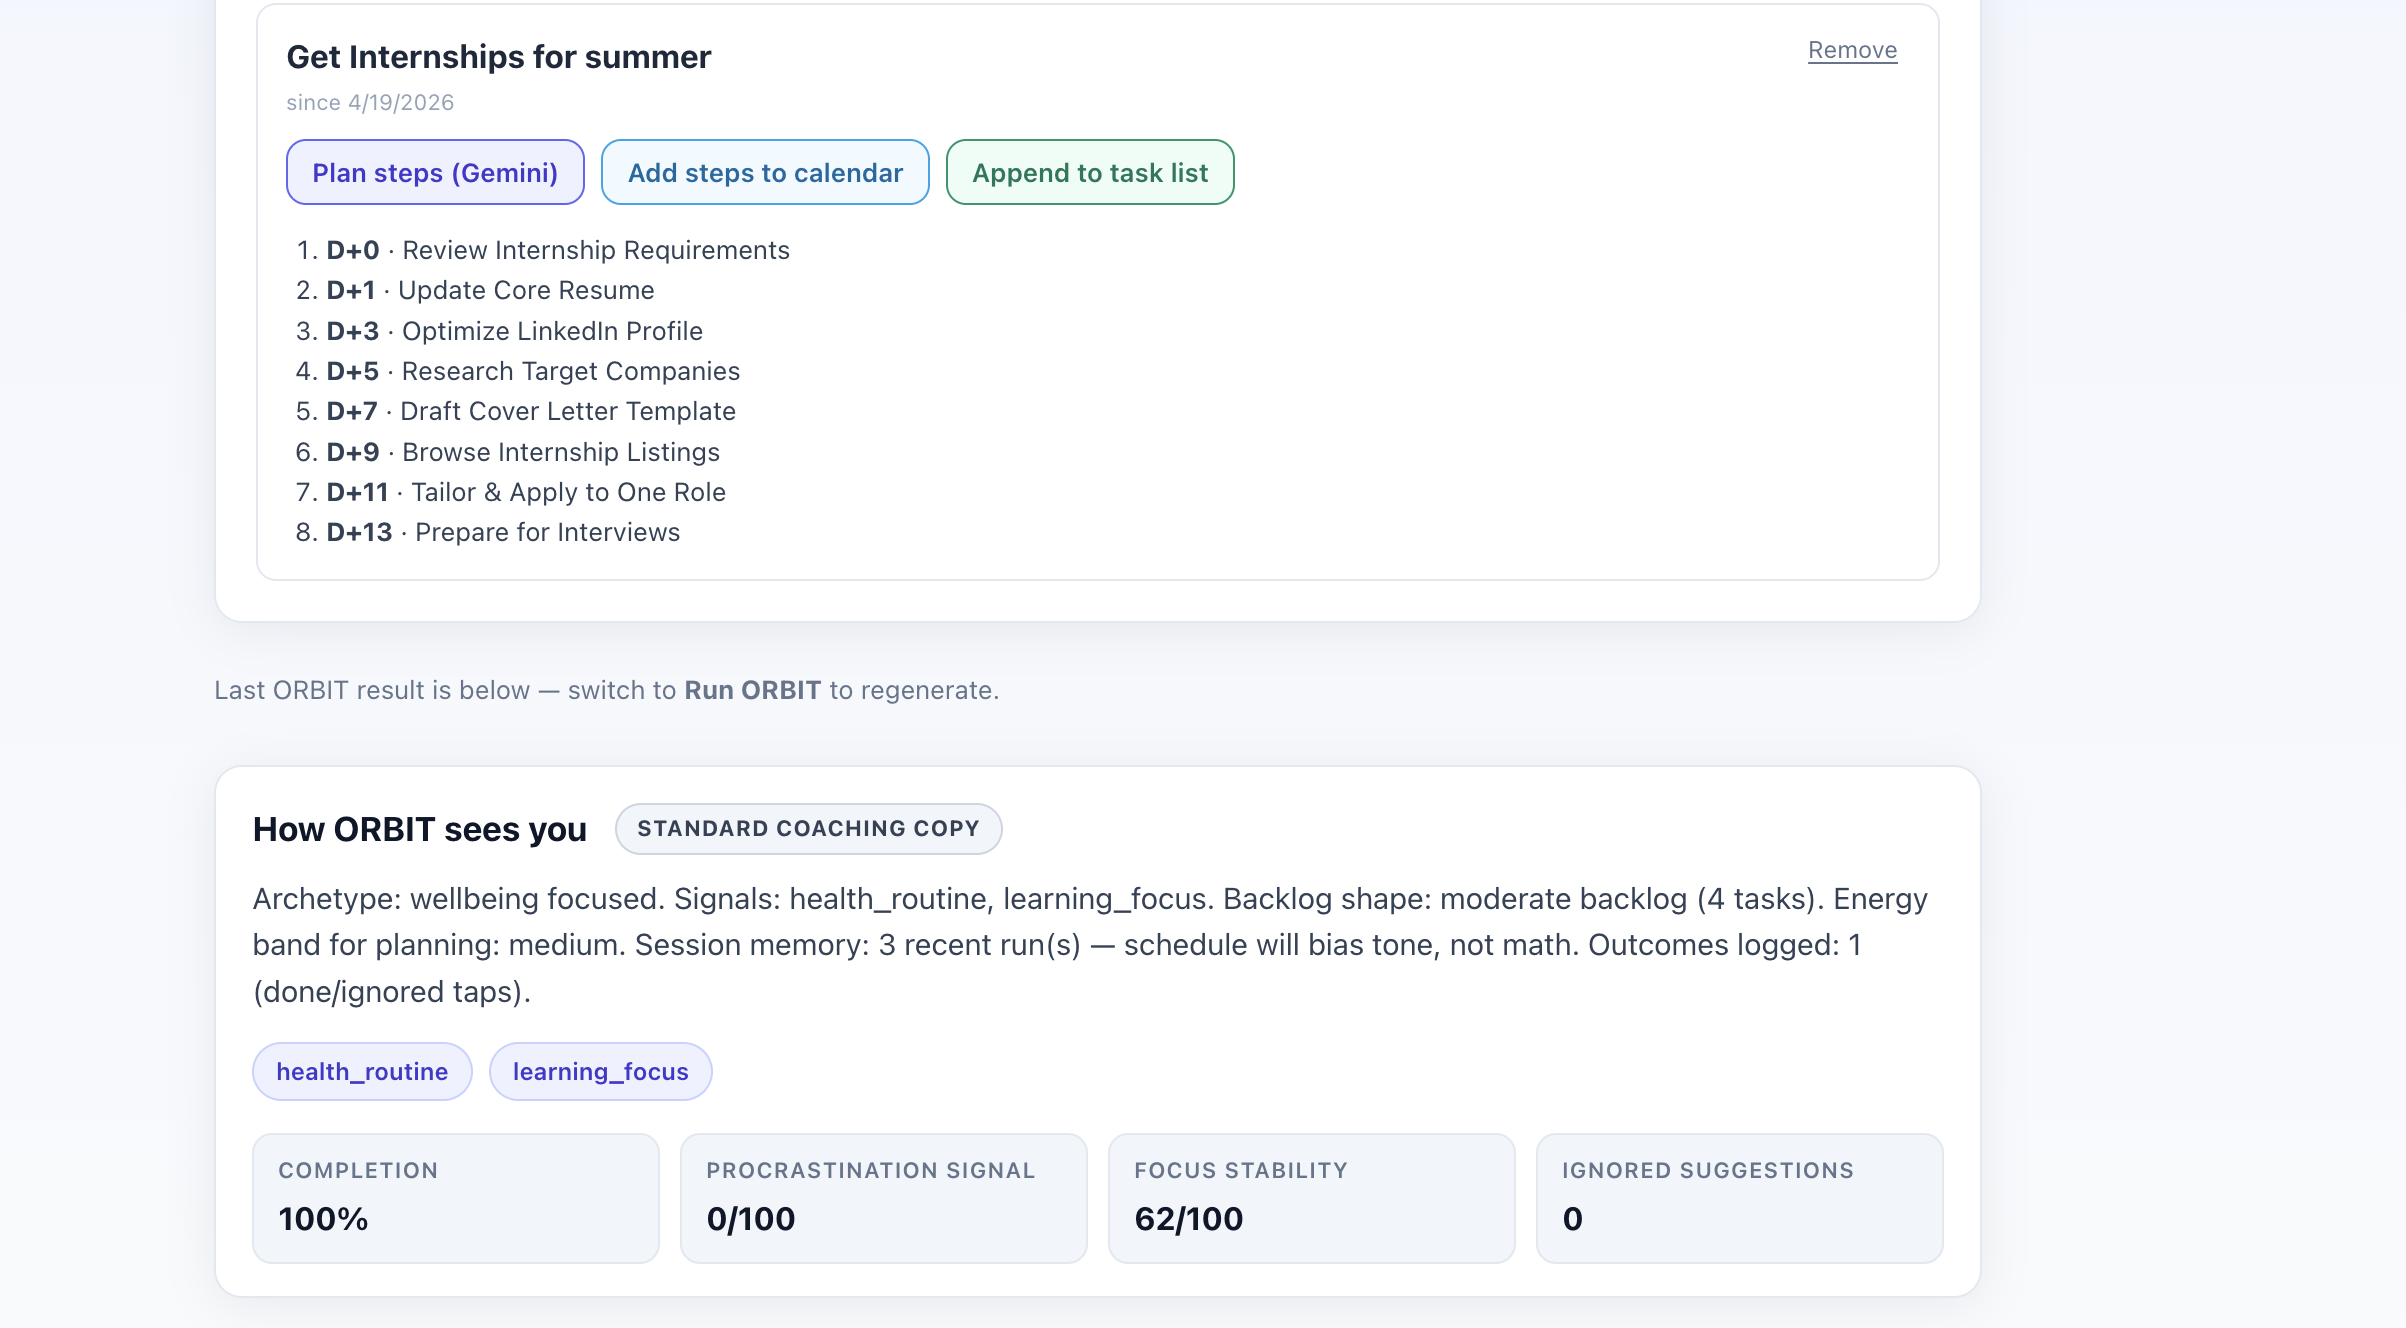Select step Review Internship Requirements

point(595,250)
